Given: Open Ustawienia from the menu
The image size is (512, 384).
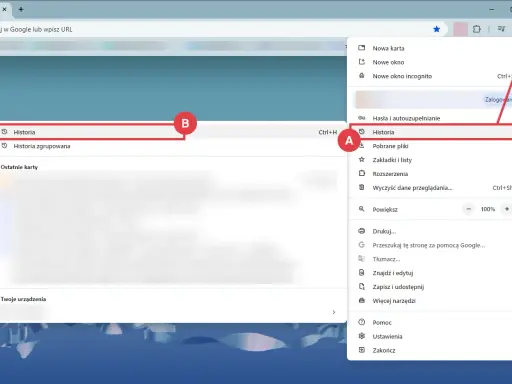Looking at the screenshot, I should point(430,337).
